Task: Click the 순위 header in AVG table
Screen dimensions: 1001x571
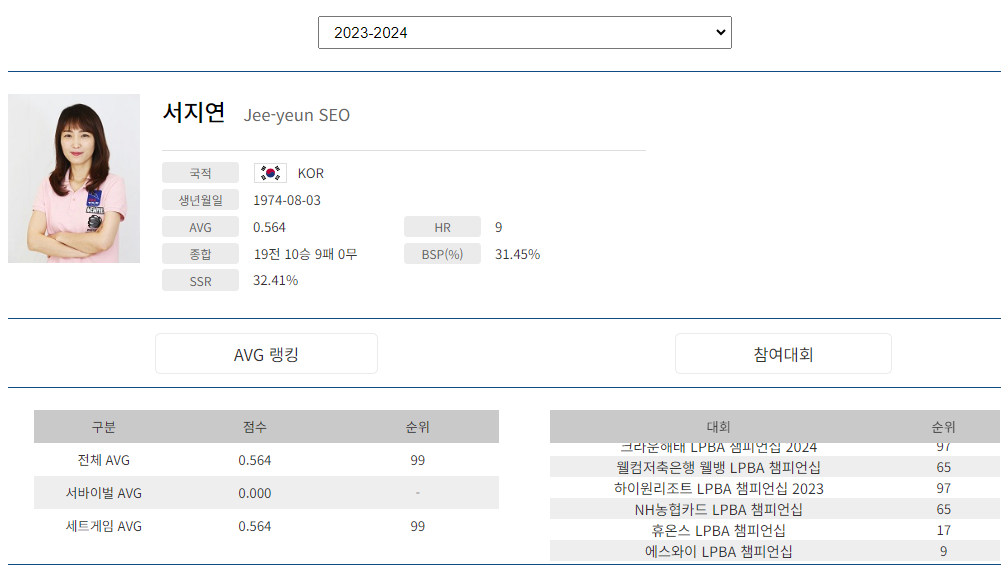Action: pyautogui.click(x=418, y=427)
